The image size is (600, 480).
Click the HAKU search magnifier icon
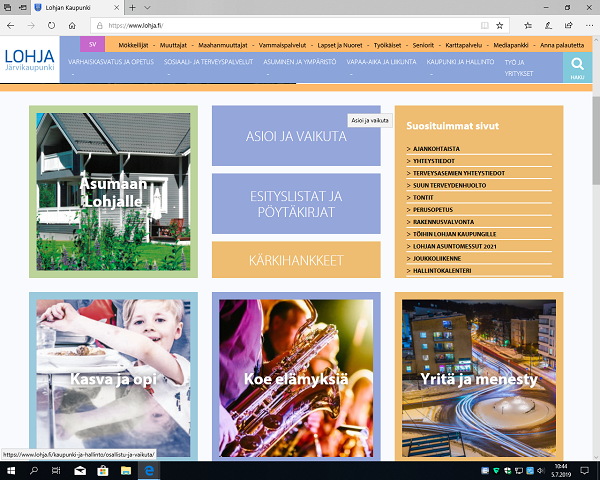(x=577, y=66)
